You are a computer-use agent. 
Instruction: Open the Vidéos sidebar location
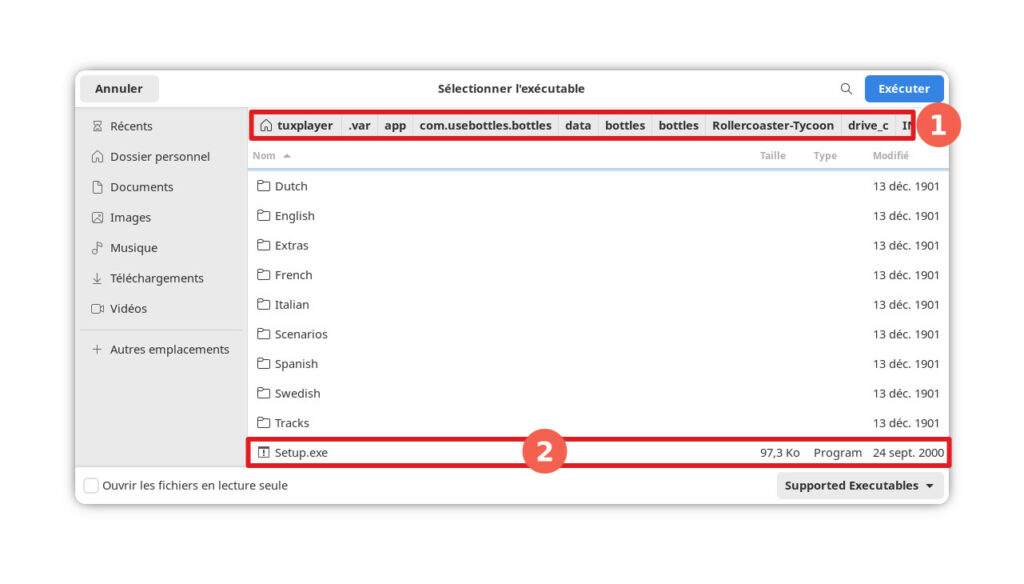pos(128,309)
